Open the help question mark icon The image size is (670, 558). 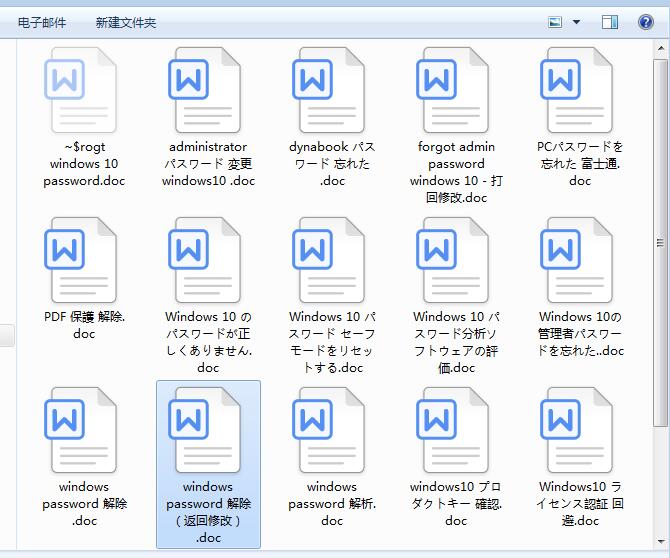(x=646, y=22)
